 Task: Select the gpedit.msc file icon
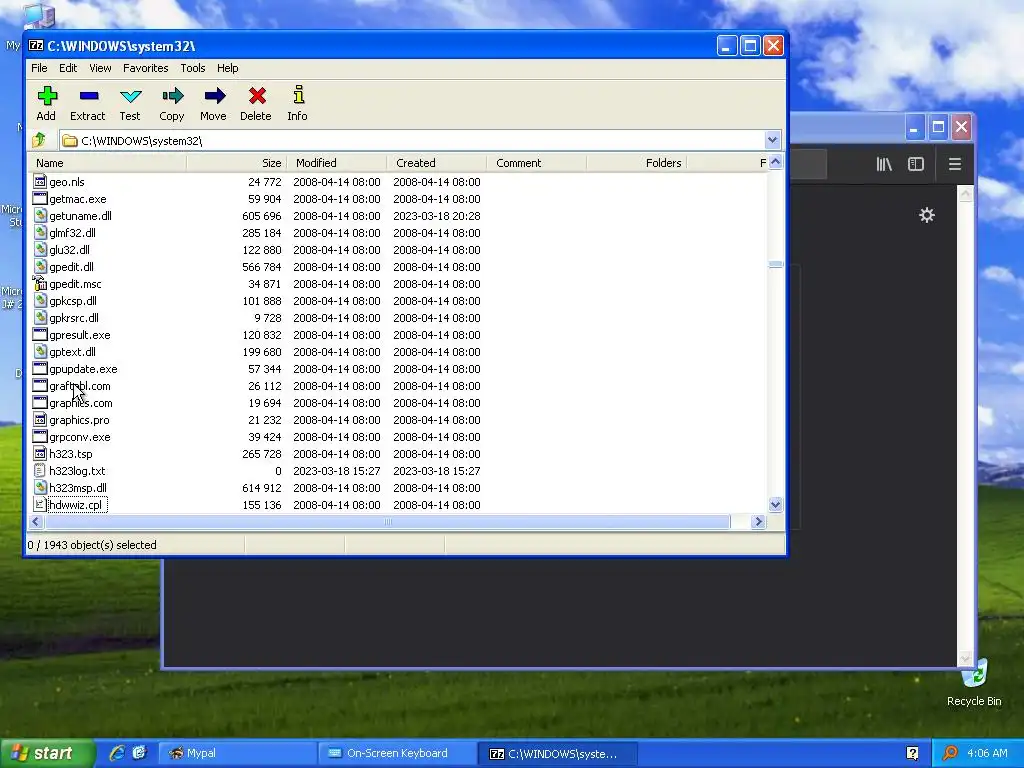pyautogui.click(x=40, y=283)
